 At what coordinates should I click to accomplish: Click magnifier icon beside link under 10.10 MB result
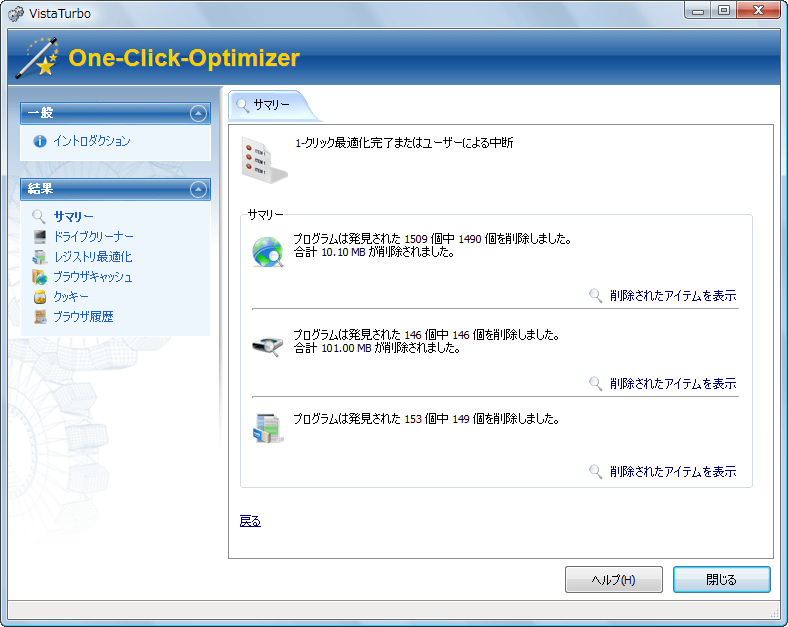click(x=595, y=295)
